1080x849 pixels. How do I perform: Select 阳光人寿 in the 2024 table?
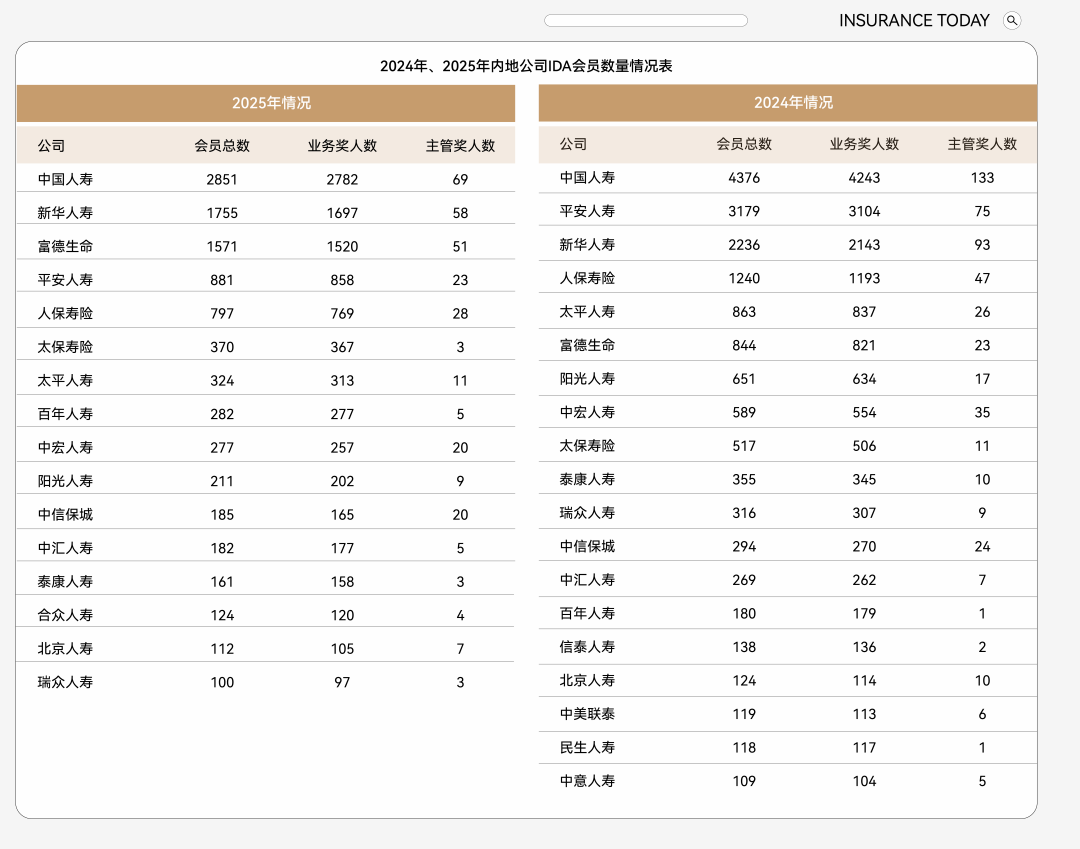588,379
